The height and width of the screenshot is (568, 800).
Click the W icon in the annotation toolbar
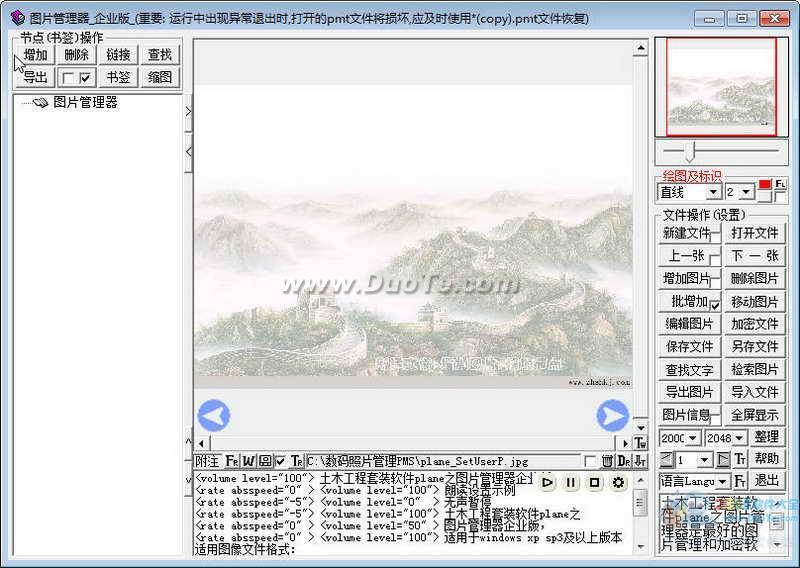[x=248, y=461]
